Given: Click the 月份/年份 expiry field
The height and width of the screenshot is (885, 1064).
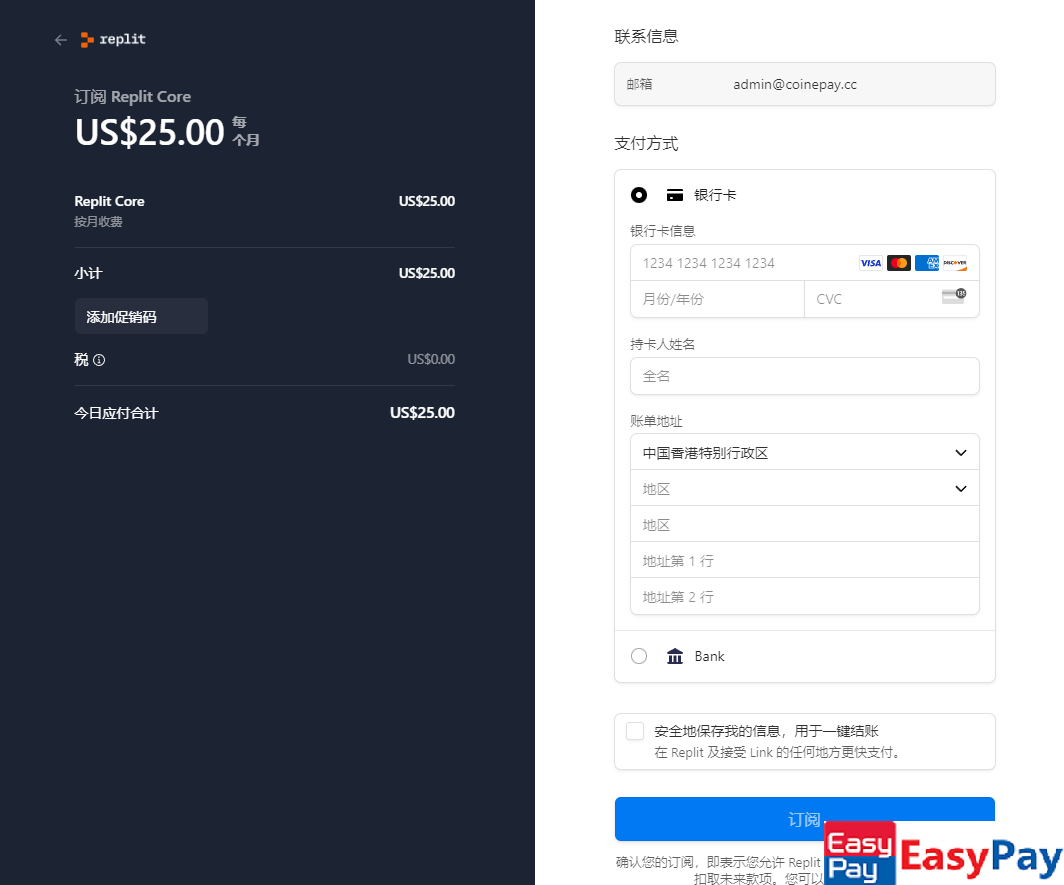Looking at the screenshot, I should [x=717, y=299].
